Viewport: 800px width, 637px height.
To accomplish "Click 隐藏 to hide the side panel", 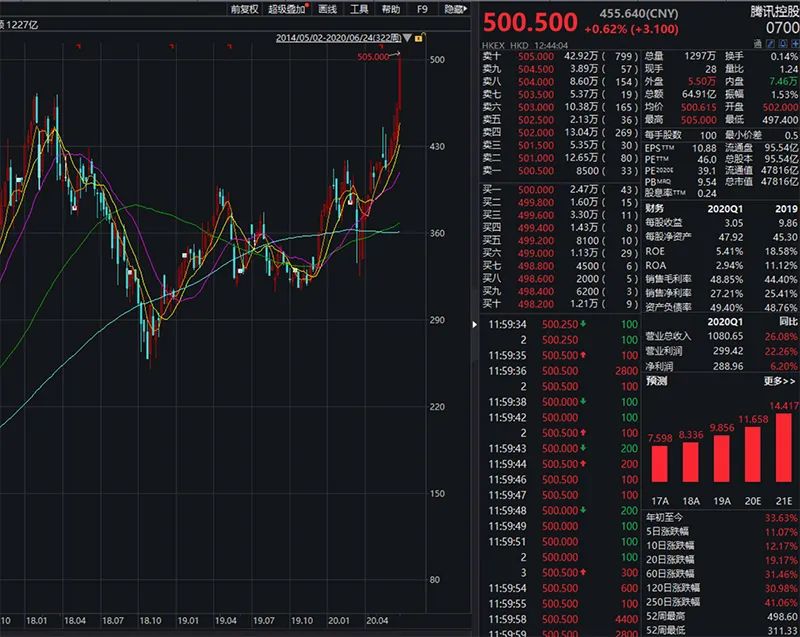I will click(455, 9).
